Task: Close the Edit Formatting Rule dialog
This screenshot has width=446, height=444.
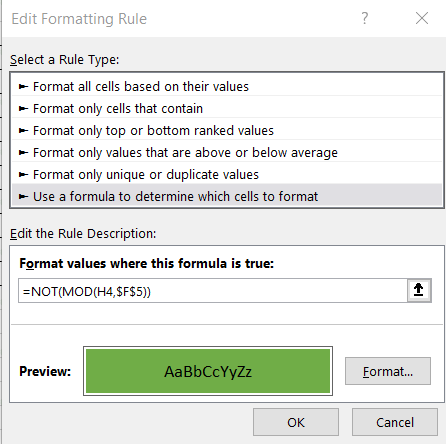Action: [x=422, y=18]
